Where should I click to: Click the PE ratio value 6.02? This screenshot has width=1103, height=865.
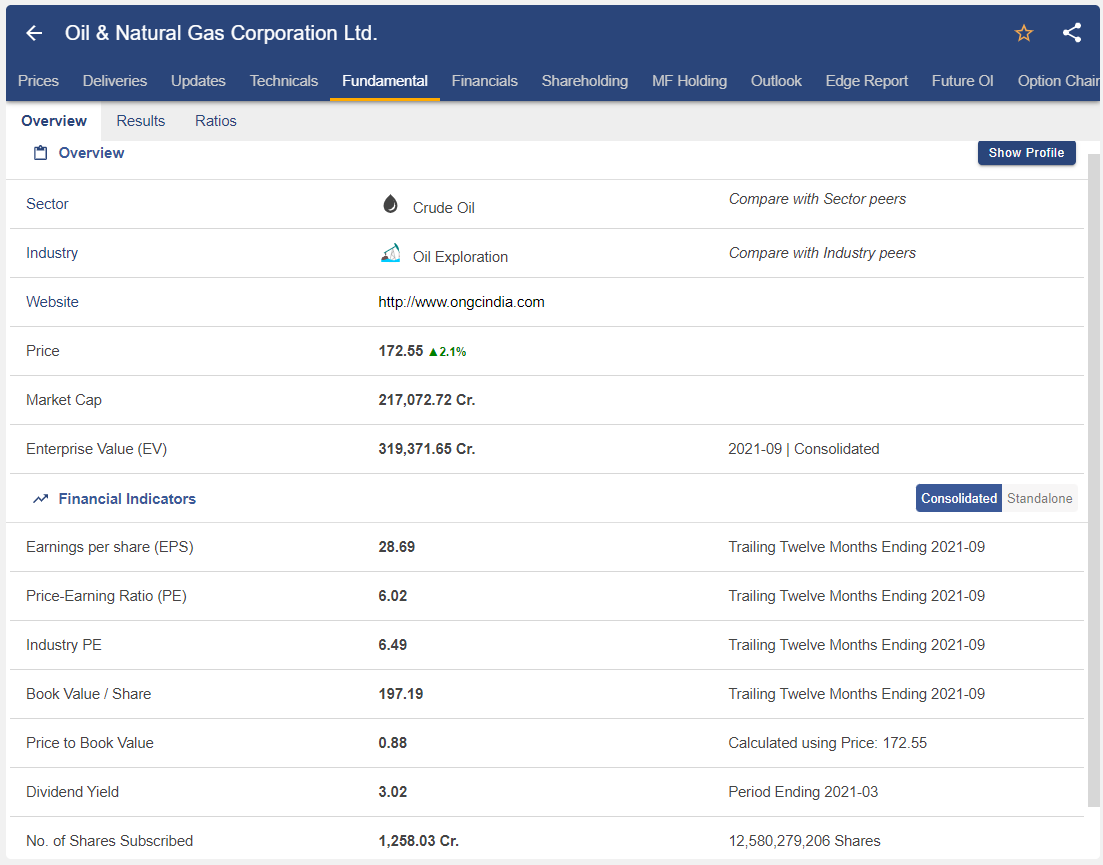point(393,596)
